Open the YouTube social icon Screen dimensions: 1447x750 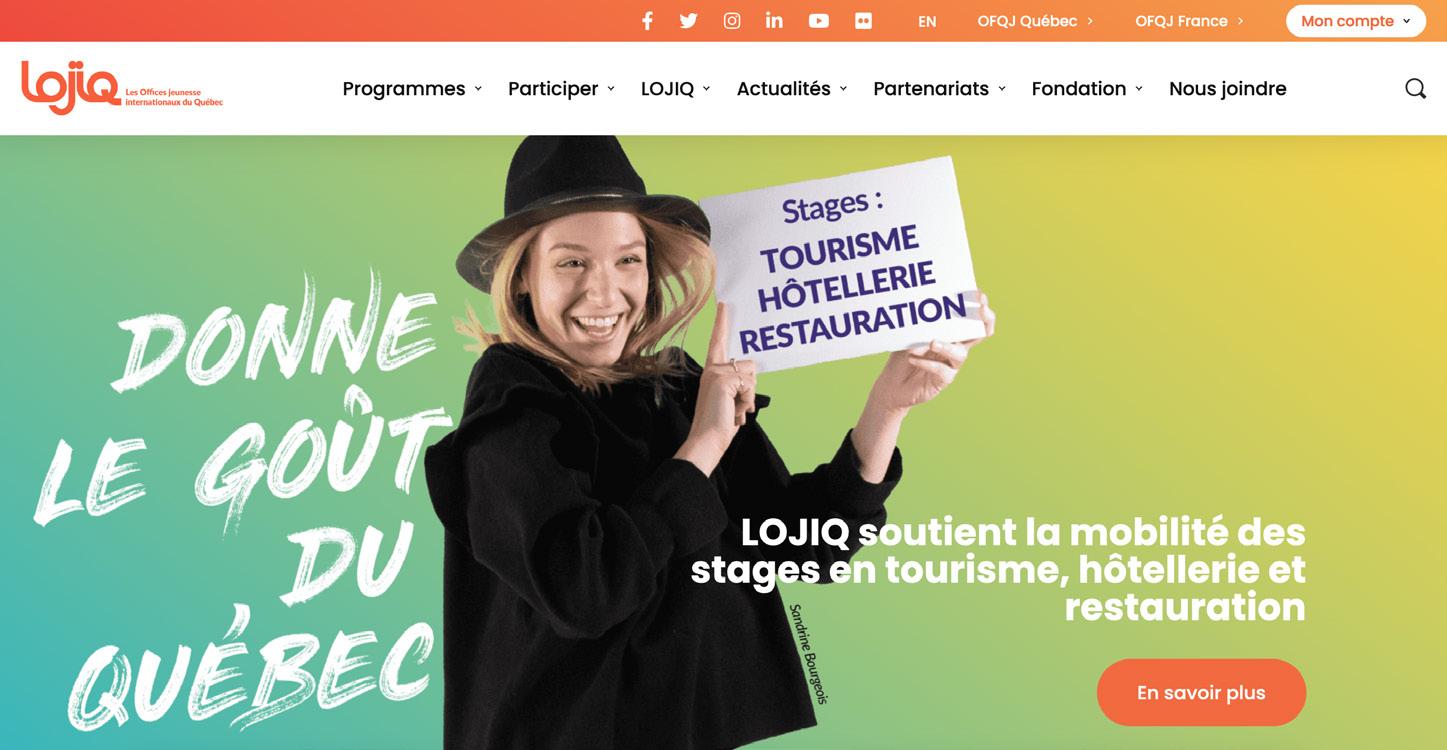click(819, 21)
